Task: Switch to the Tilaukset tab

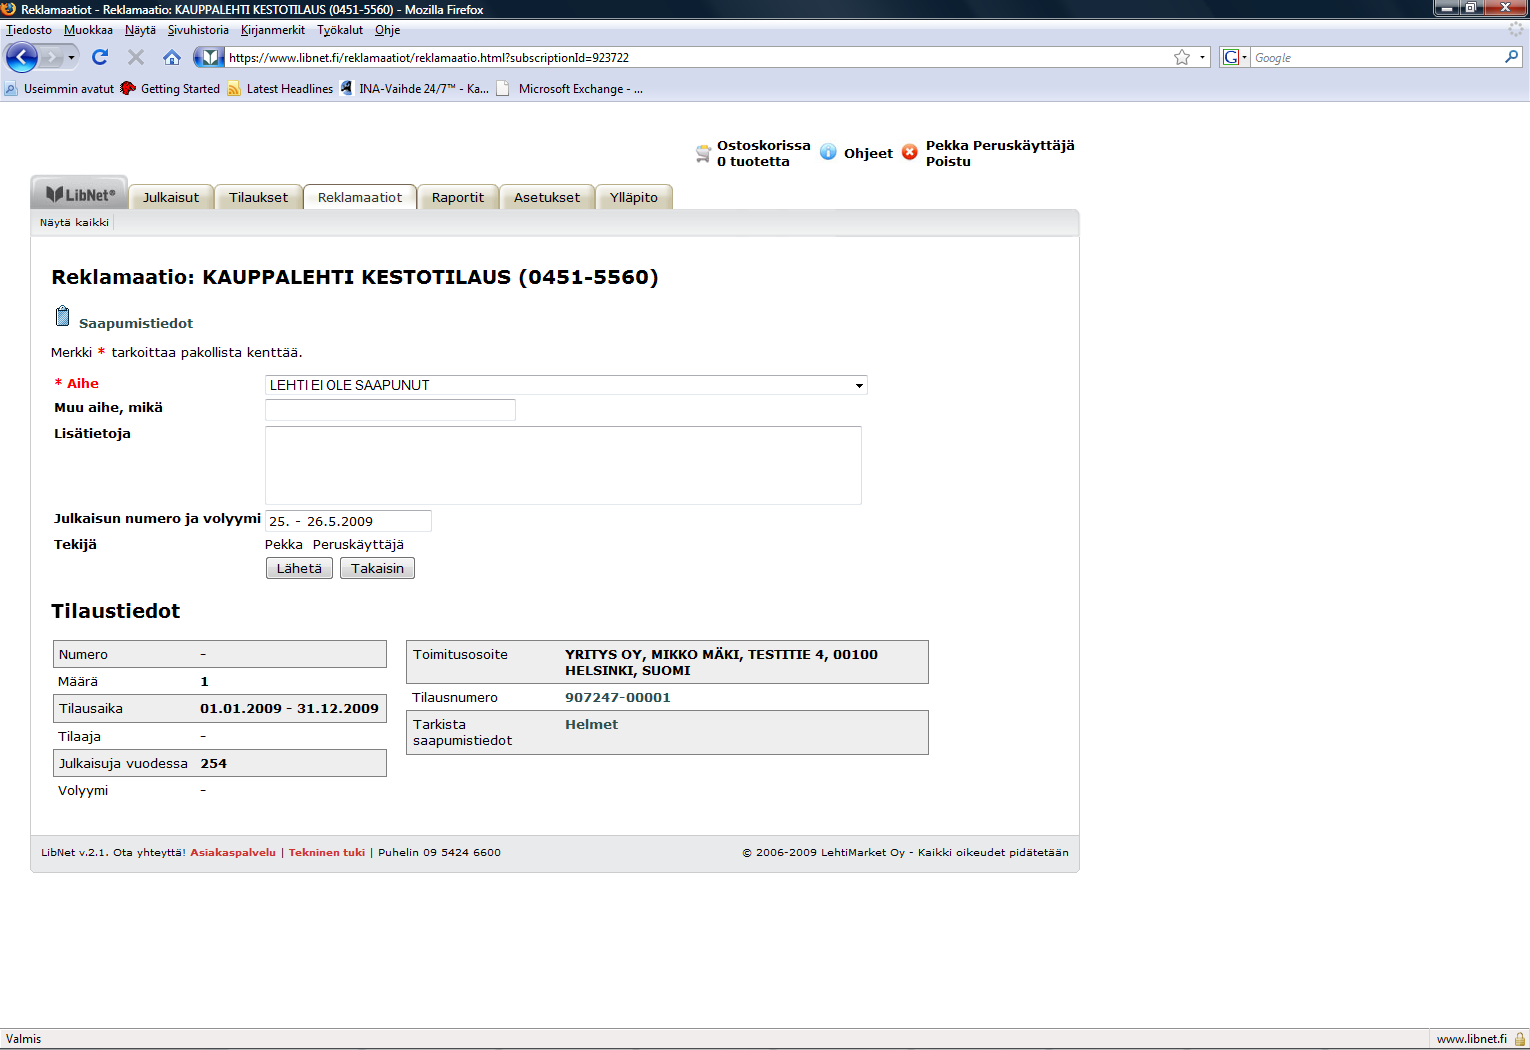Action: (258, 197)
